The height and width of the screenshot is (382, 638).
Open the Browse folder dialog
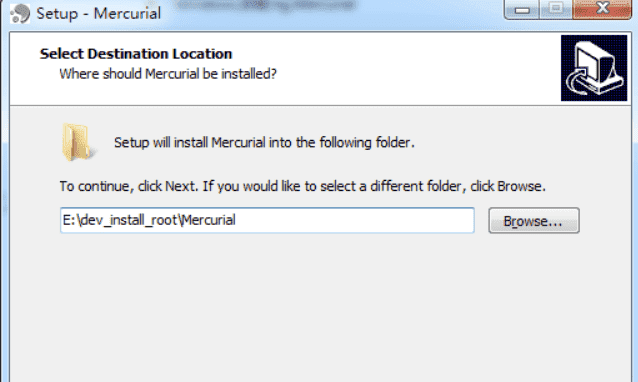coord(534,220)
